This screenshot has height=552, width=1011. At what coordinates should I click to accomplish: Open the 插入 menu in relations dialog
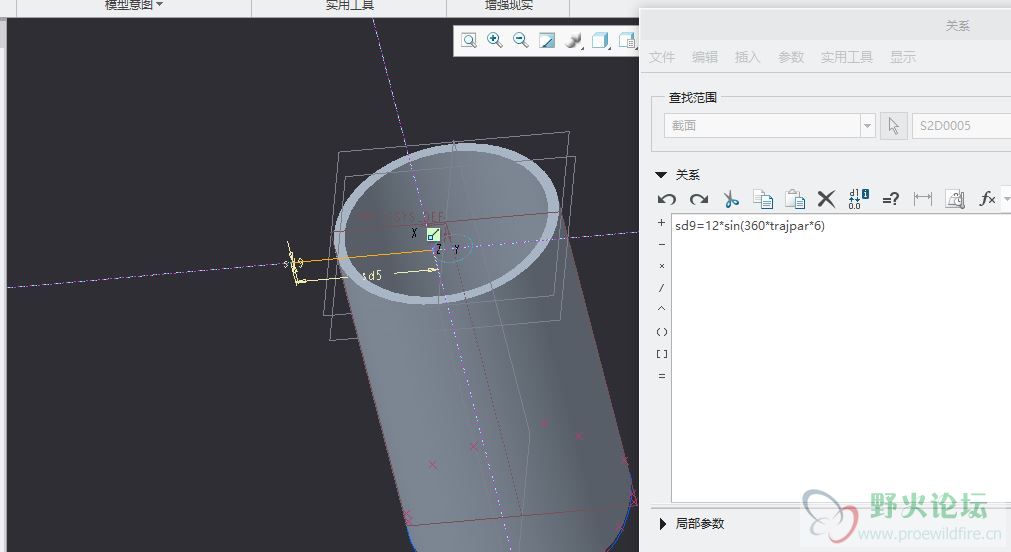[747, 57]
